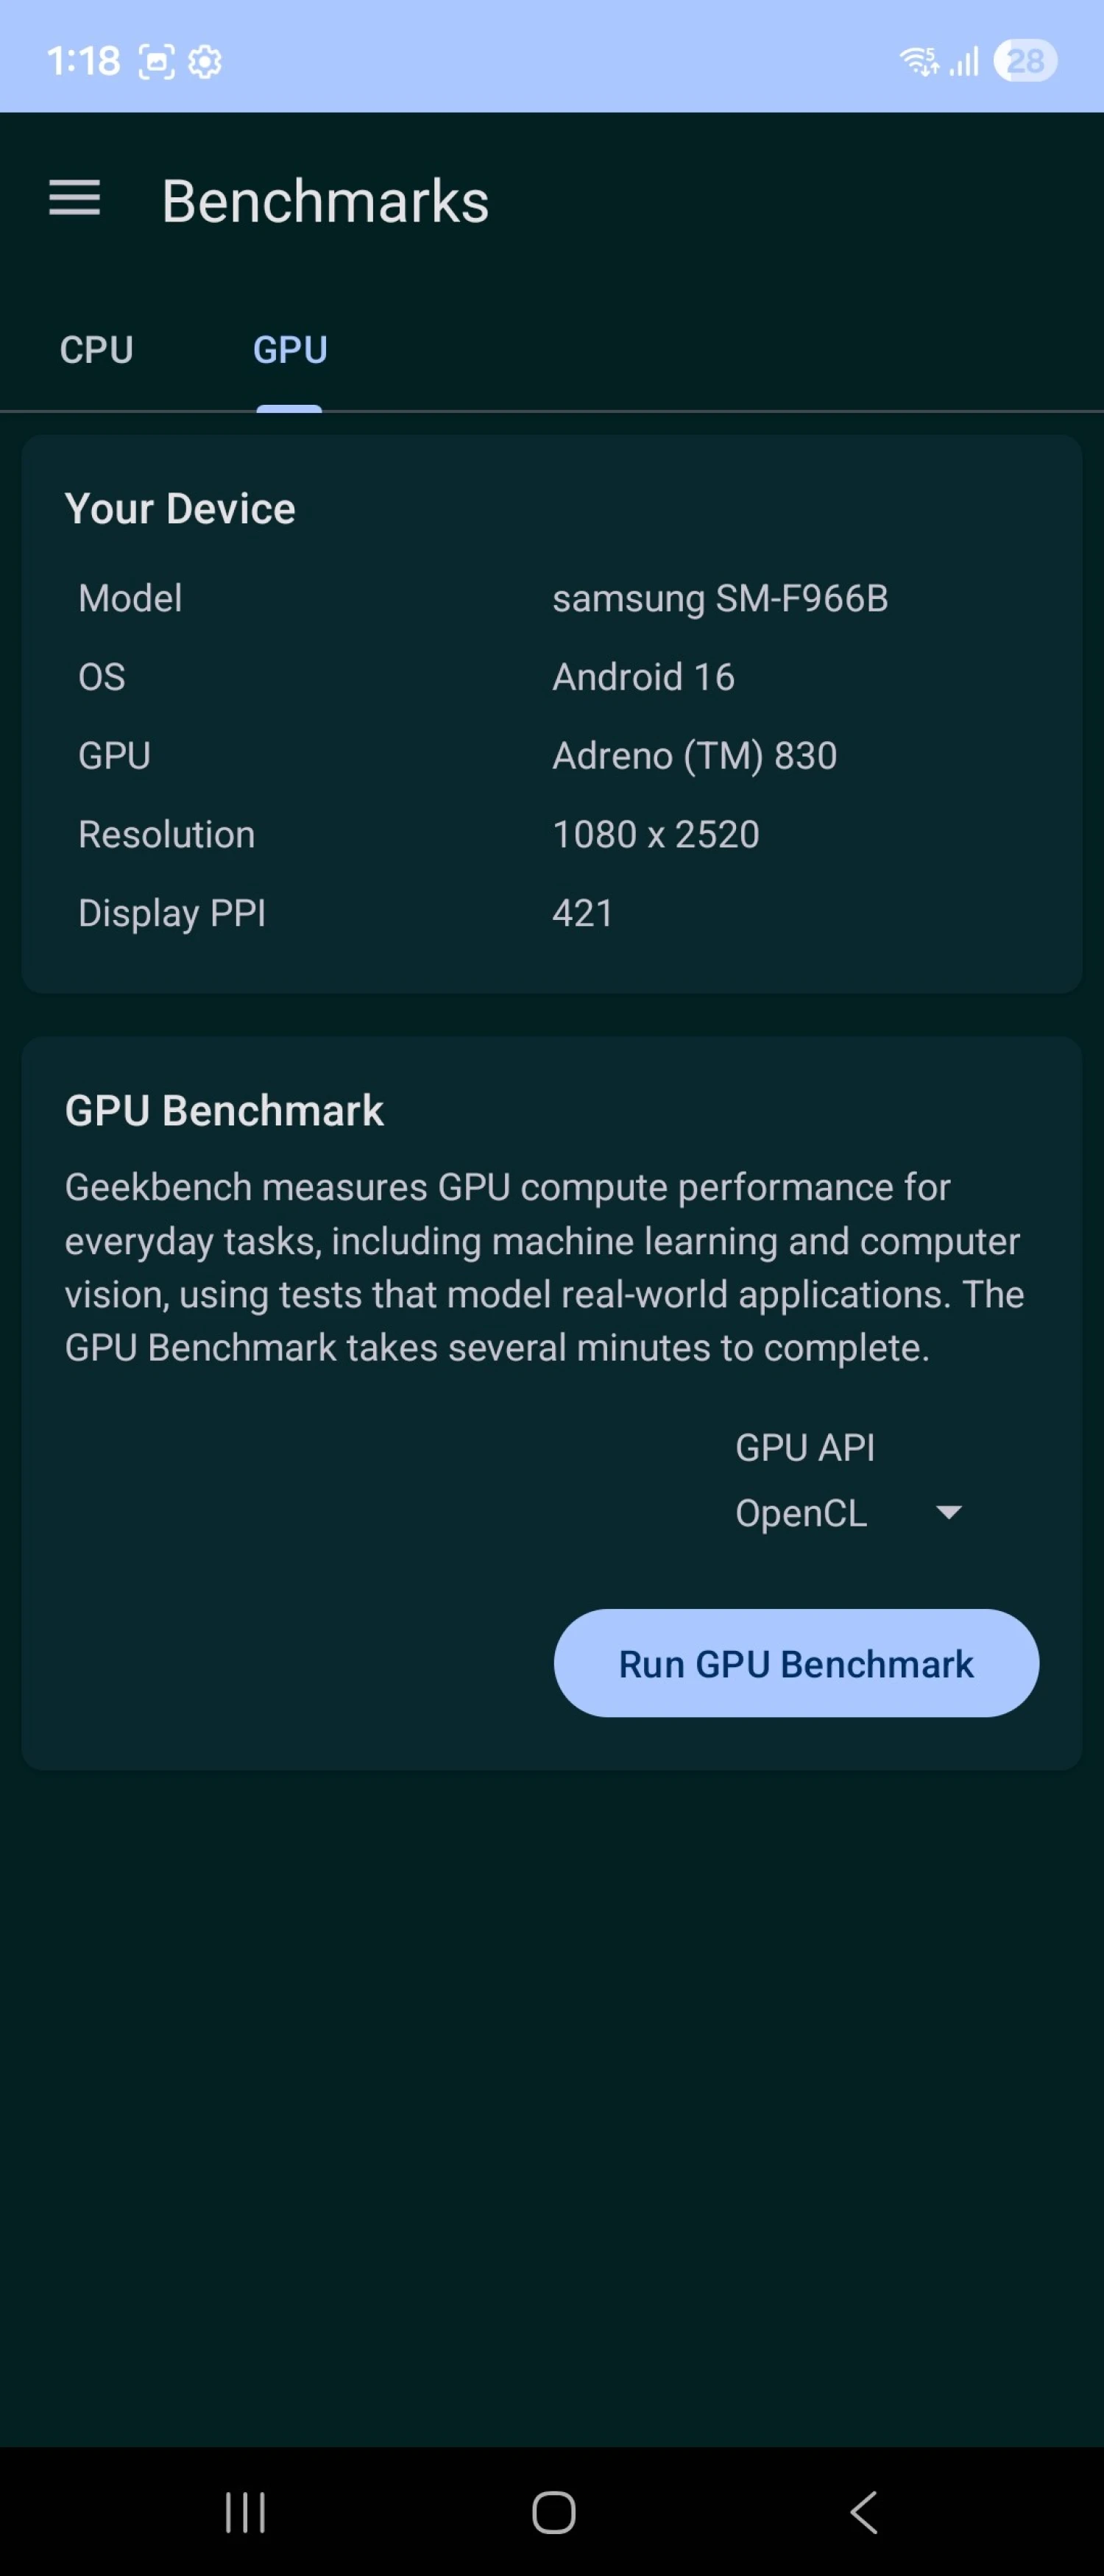Select the GPU tab

[x=290, y=350]
